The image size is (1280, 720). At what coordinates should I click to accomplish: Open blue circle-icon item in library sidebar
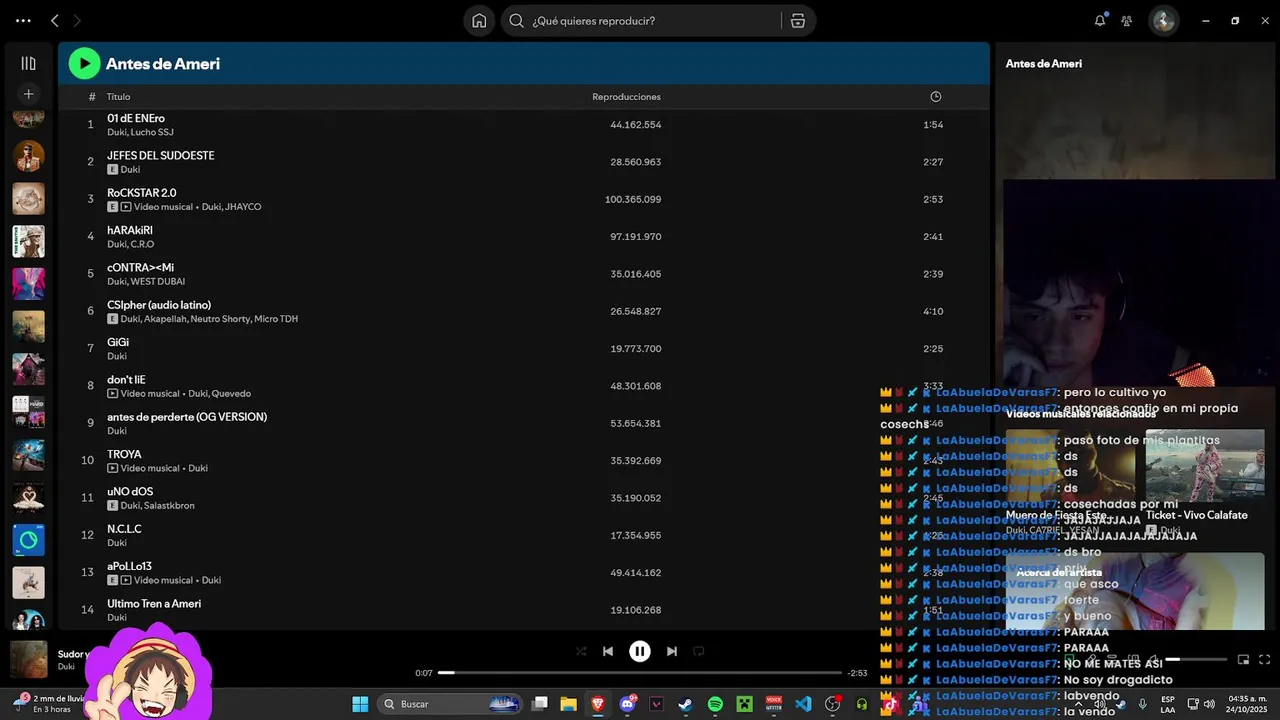pyautogui.click(x=28, y=540)
